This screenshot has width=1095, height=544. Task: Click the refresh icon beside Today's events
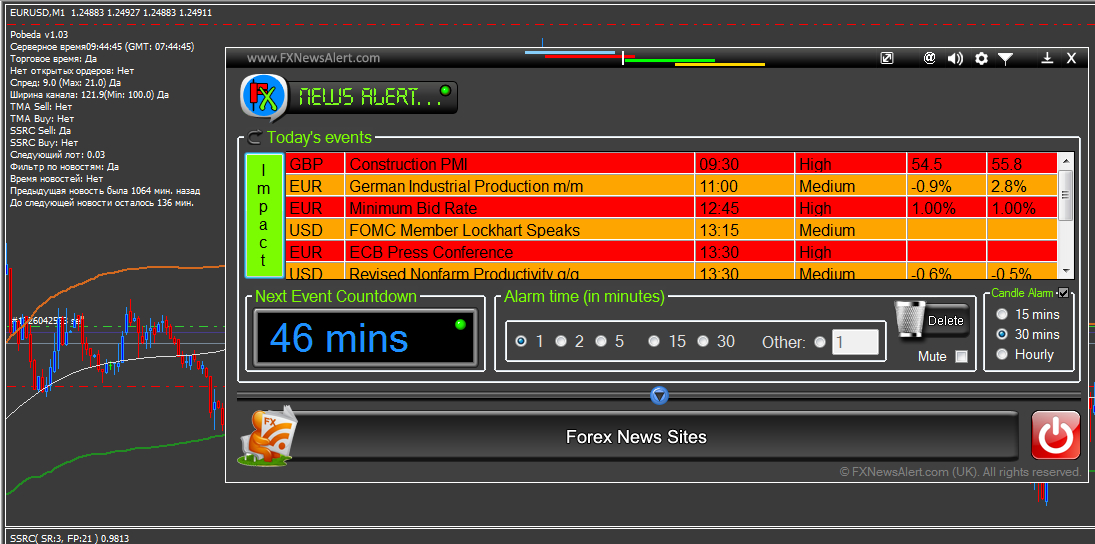point(254,138)
